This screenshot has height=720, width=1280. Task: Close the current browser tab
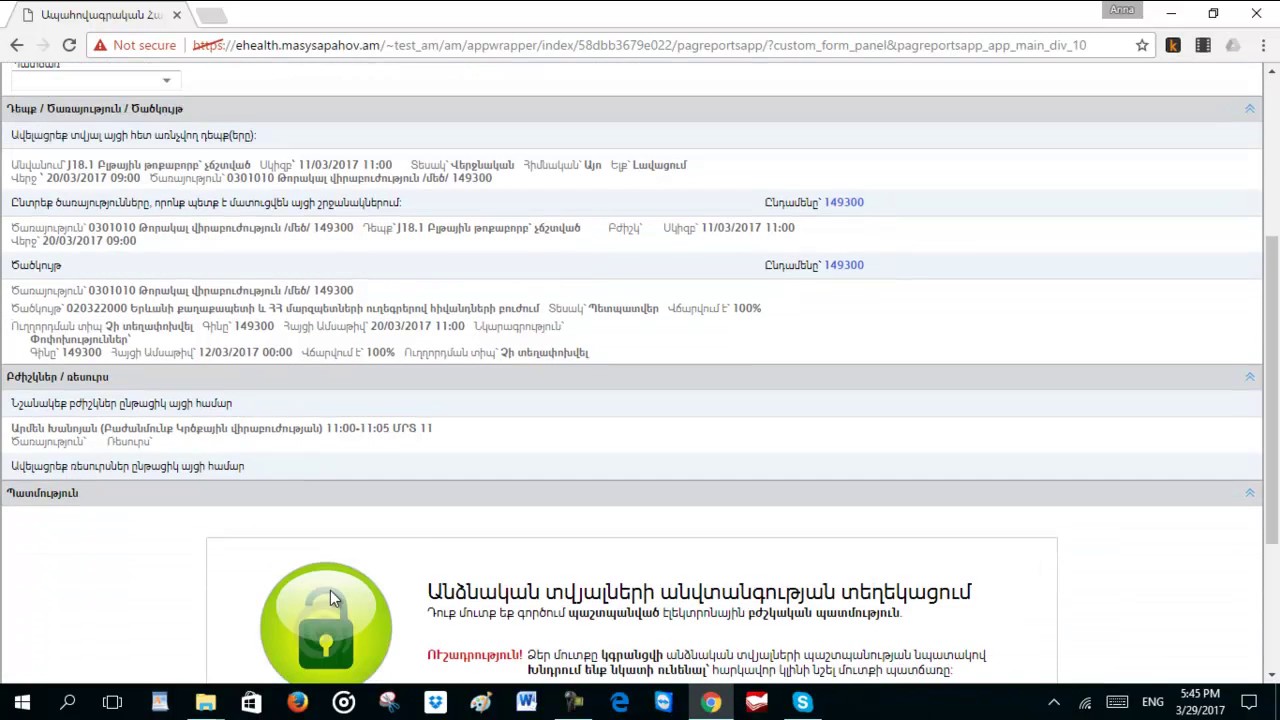tap(177, 15)
